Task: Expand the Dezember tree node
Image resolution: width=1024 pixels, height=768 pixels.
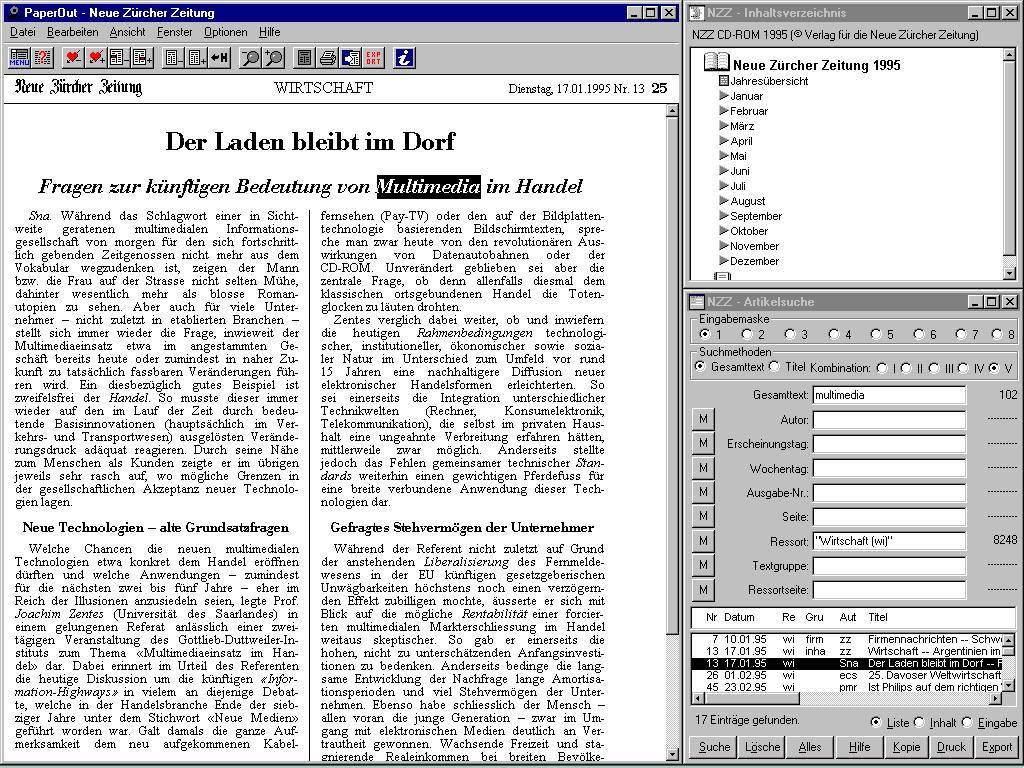Action: 725,261
